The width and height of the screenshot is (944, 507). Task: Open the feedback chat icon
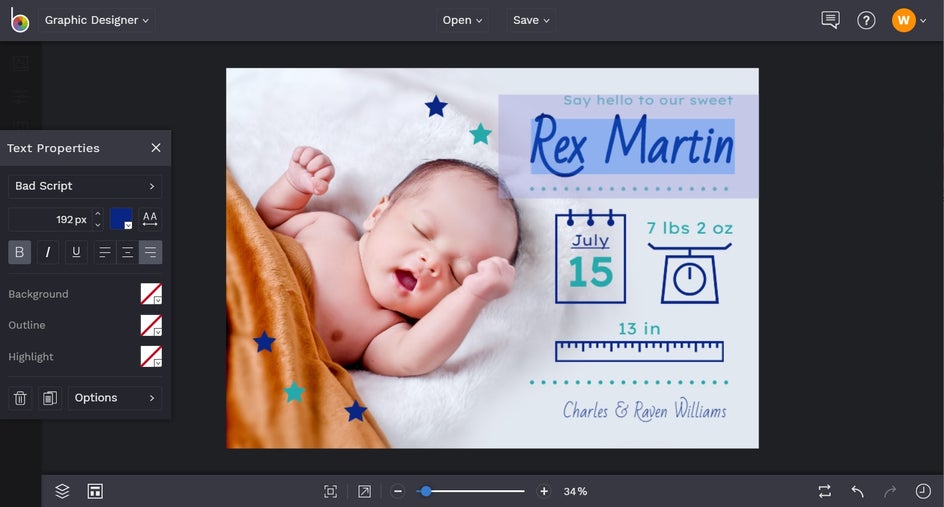click(x=830, y=20)
